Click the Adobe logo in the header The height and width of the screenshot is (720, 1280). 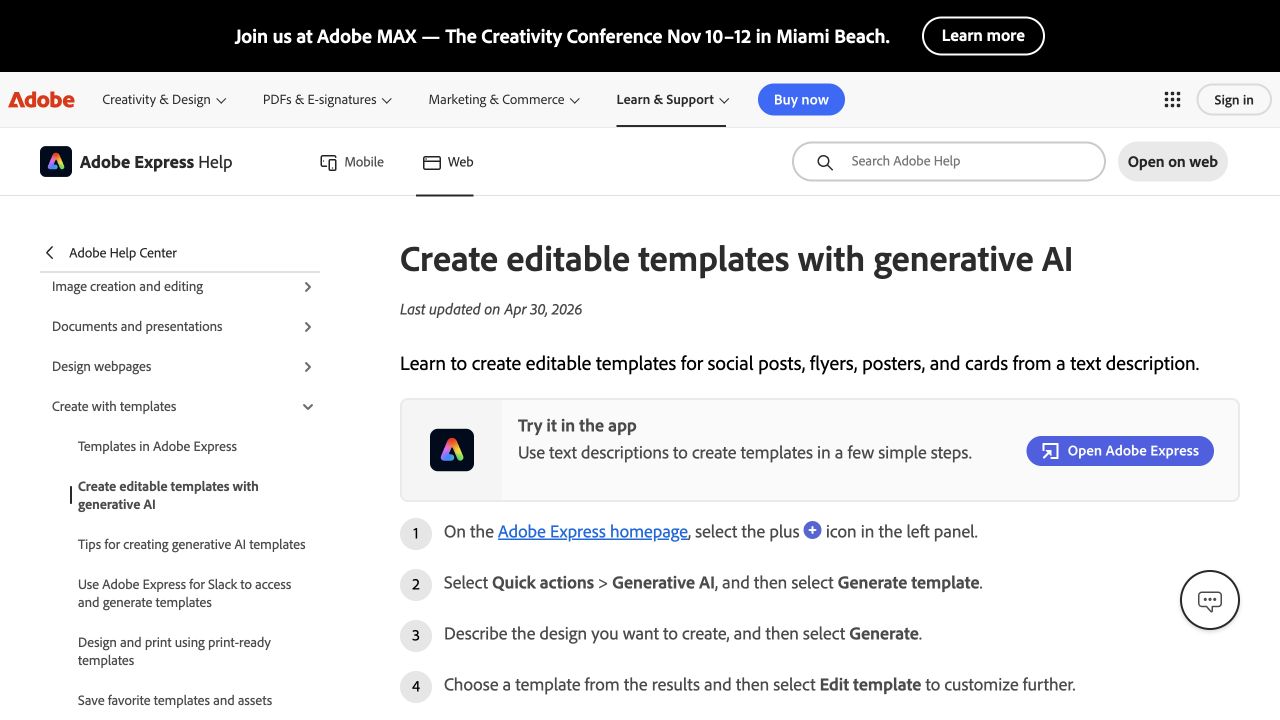pos(41,100)
